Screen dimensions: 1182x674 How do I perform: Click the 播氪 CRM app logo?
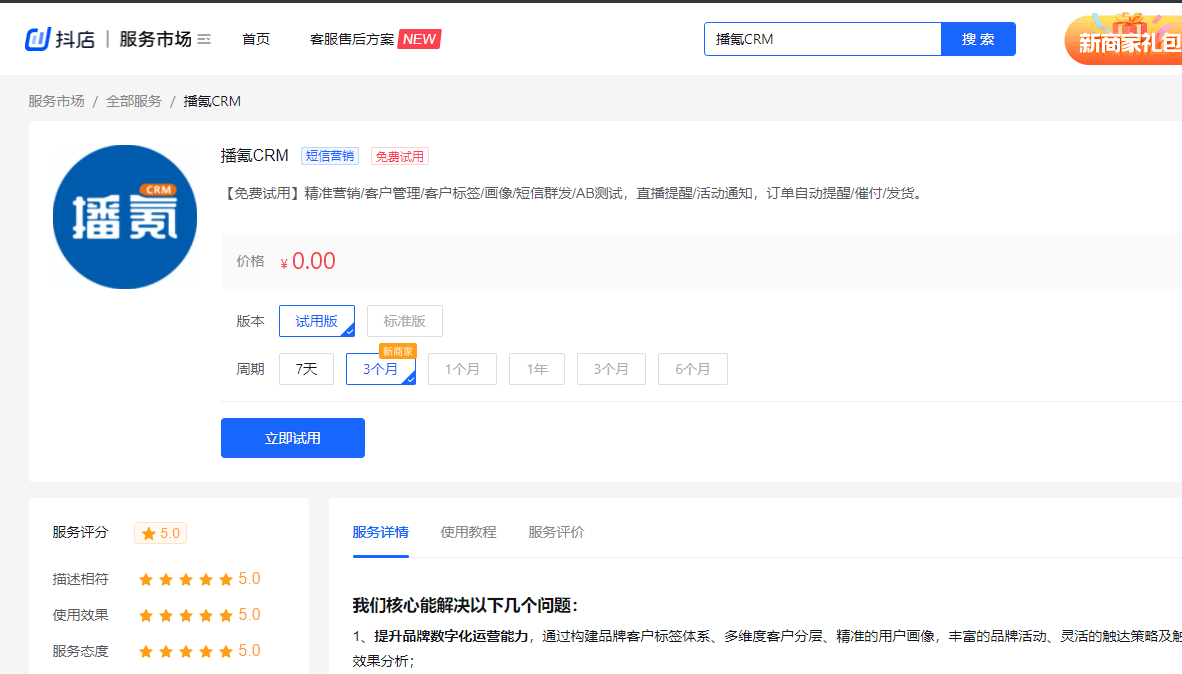click(125, 217)
